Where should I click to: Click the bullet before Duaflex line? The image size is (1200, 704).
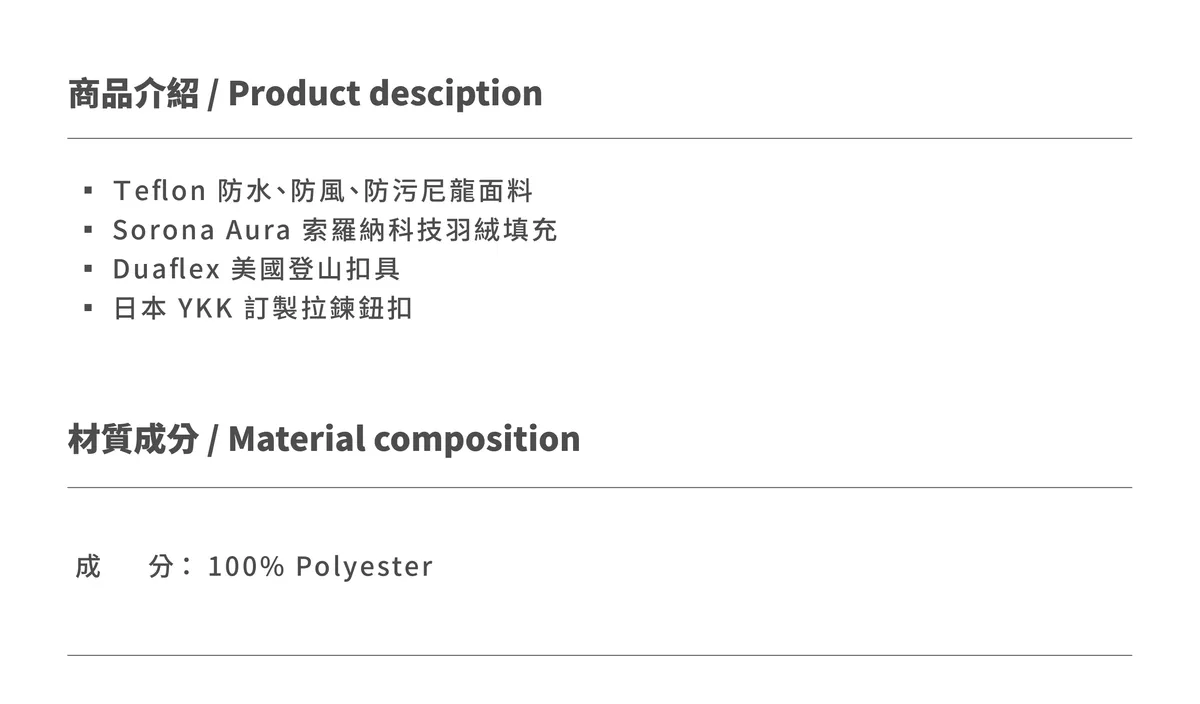coord(88,269)
